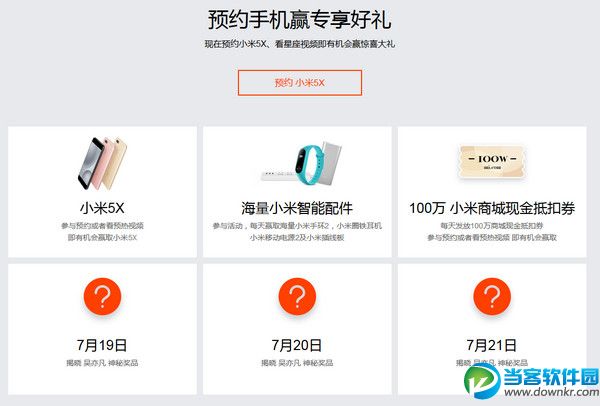The height and width of the screenshot is (406, 600).
Task: Open the 小米5X phones product image
Action: coord(102,163)
